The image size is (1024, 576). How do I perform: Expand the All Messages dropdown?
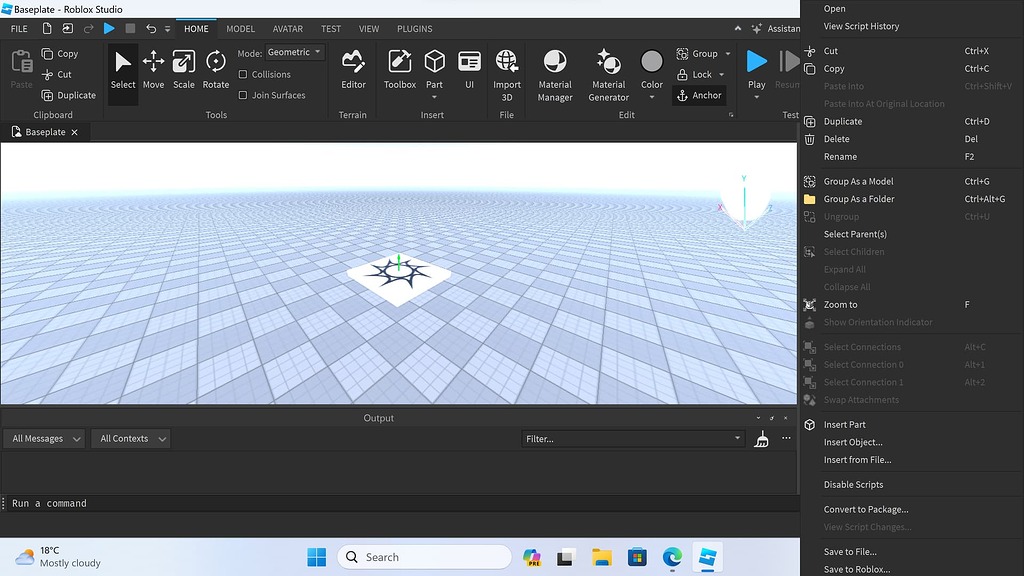pos(44,439)
